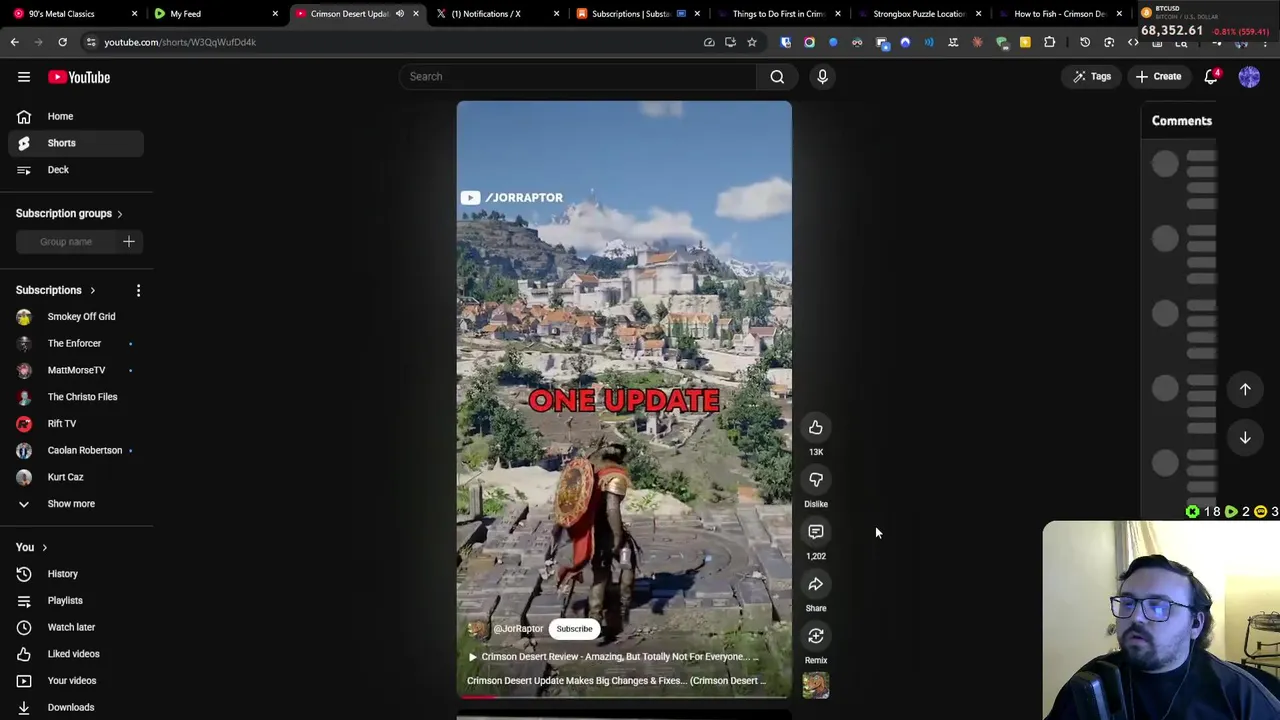
Task: Go to the previous short with the up arrow
Action: [1245, 389]
